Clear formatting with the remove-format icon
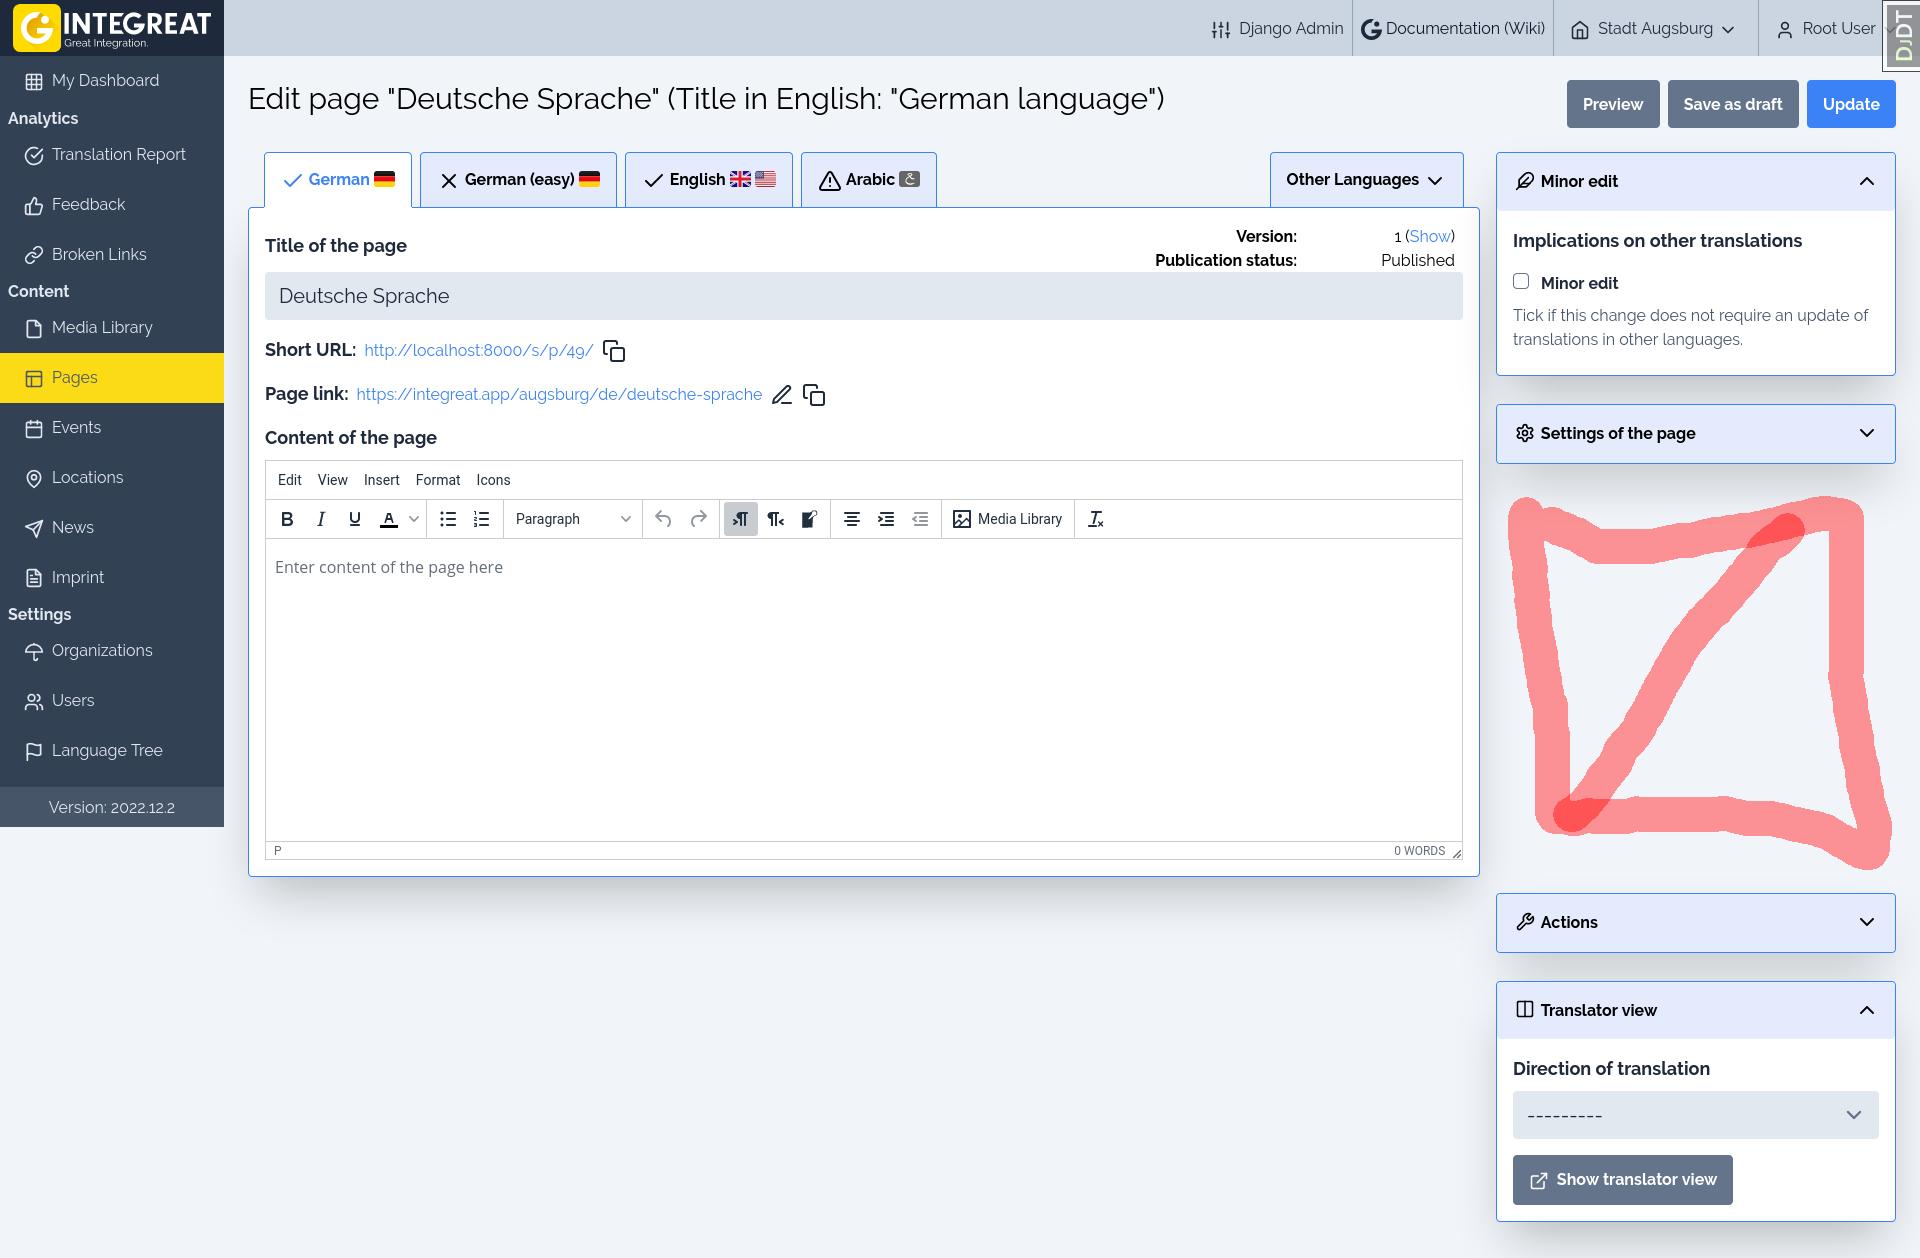1920x1258 pixels. 1096,519
